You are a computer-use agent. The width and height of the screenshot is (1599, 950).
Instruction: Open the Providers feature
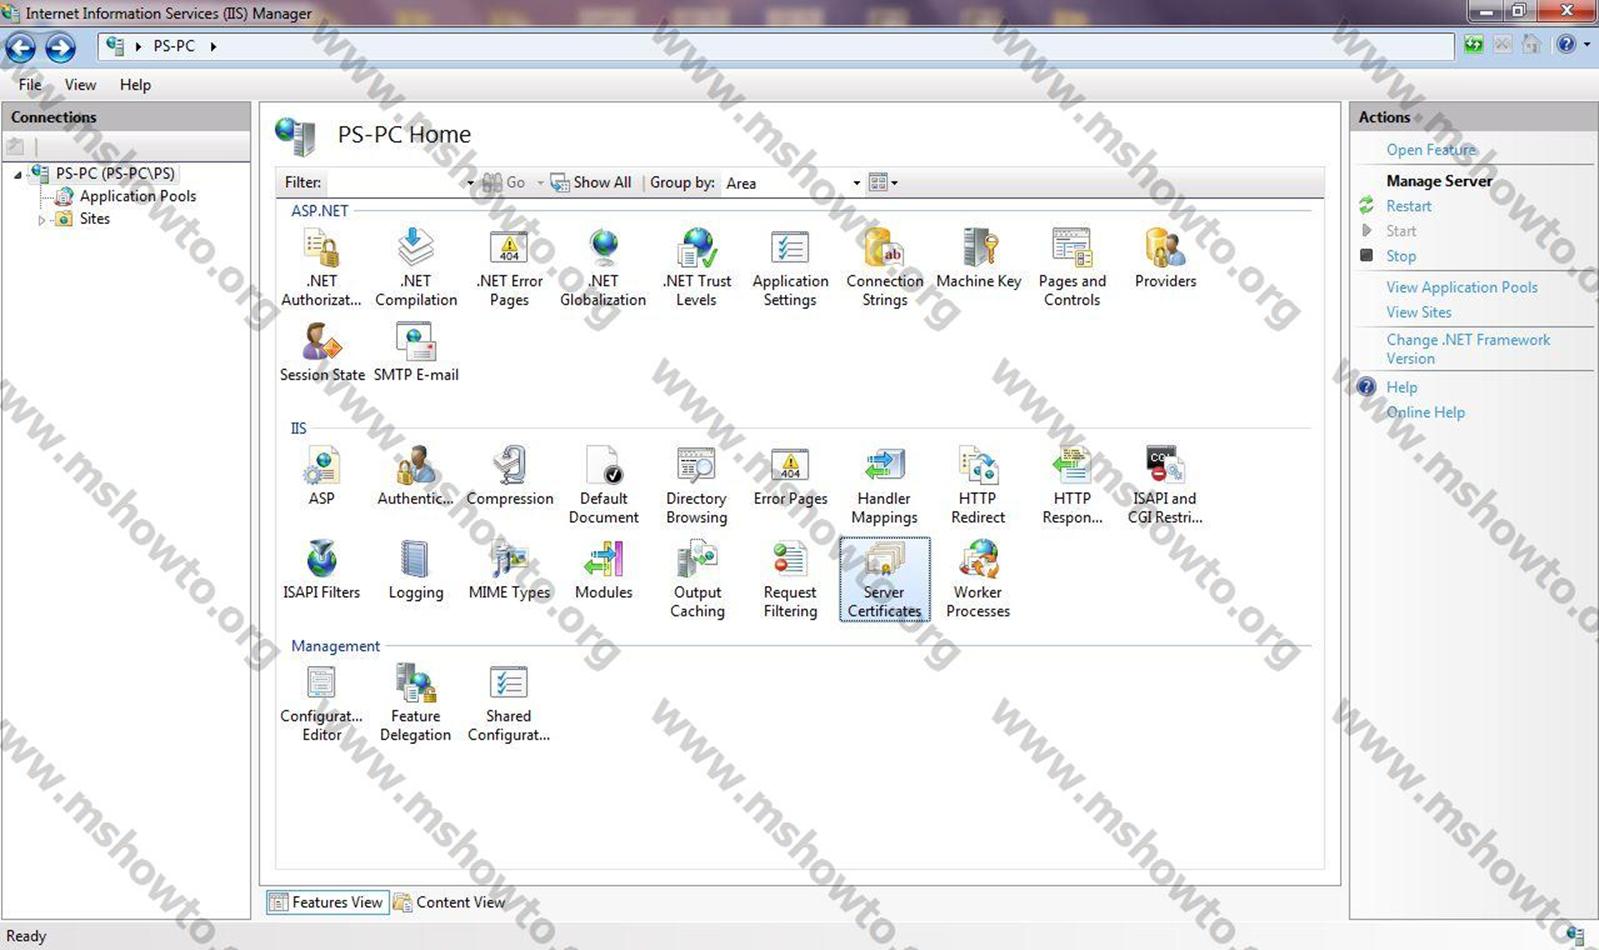pos(1165,258)
